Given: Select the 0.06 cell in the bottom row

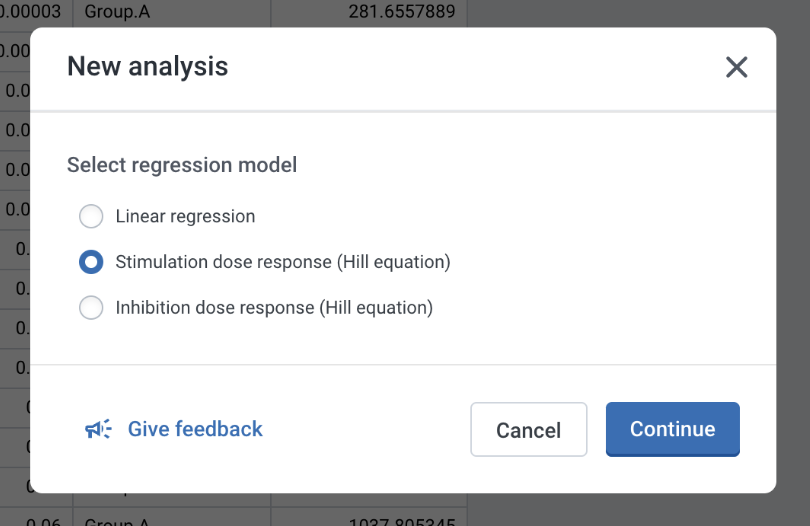Looking at the screenshot, I should click(42, 520).
